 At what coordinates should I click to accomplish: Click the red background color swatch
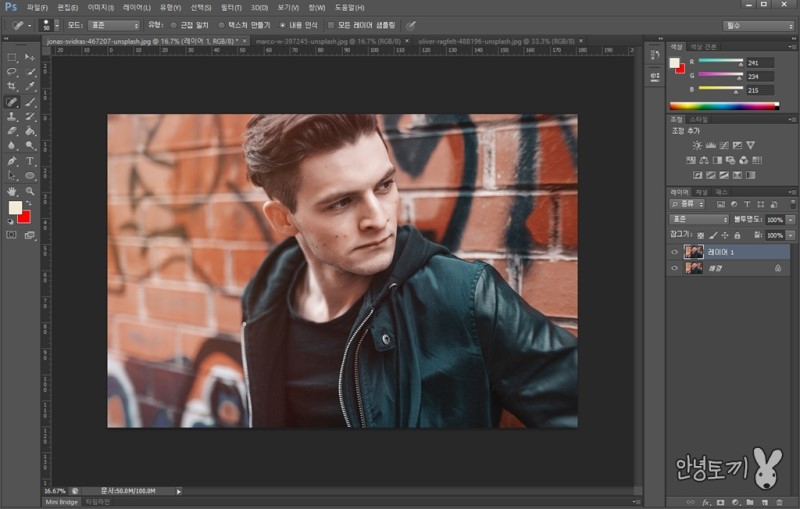24,216
